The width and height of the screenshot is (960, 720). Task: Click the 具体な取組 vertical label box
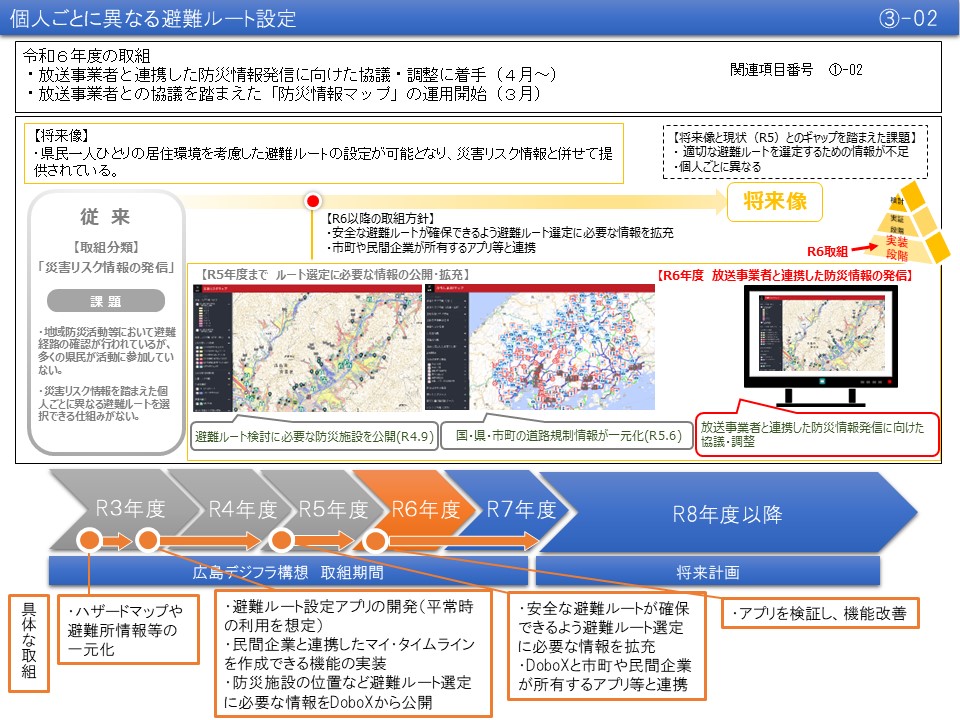(28, 644)
